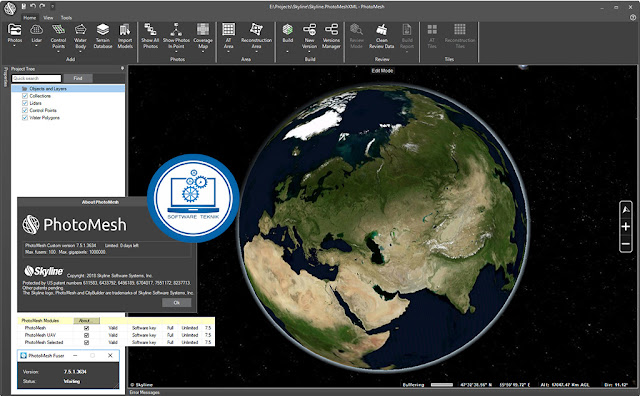Expand the AT Area dropdown arrow
The image size is (640, 396).
pos(229,52)
